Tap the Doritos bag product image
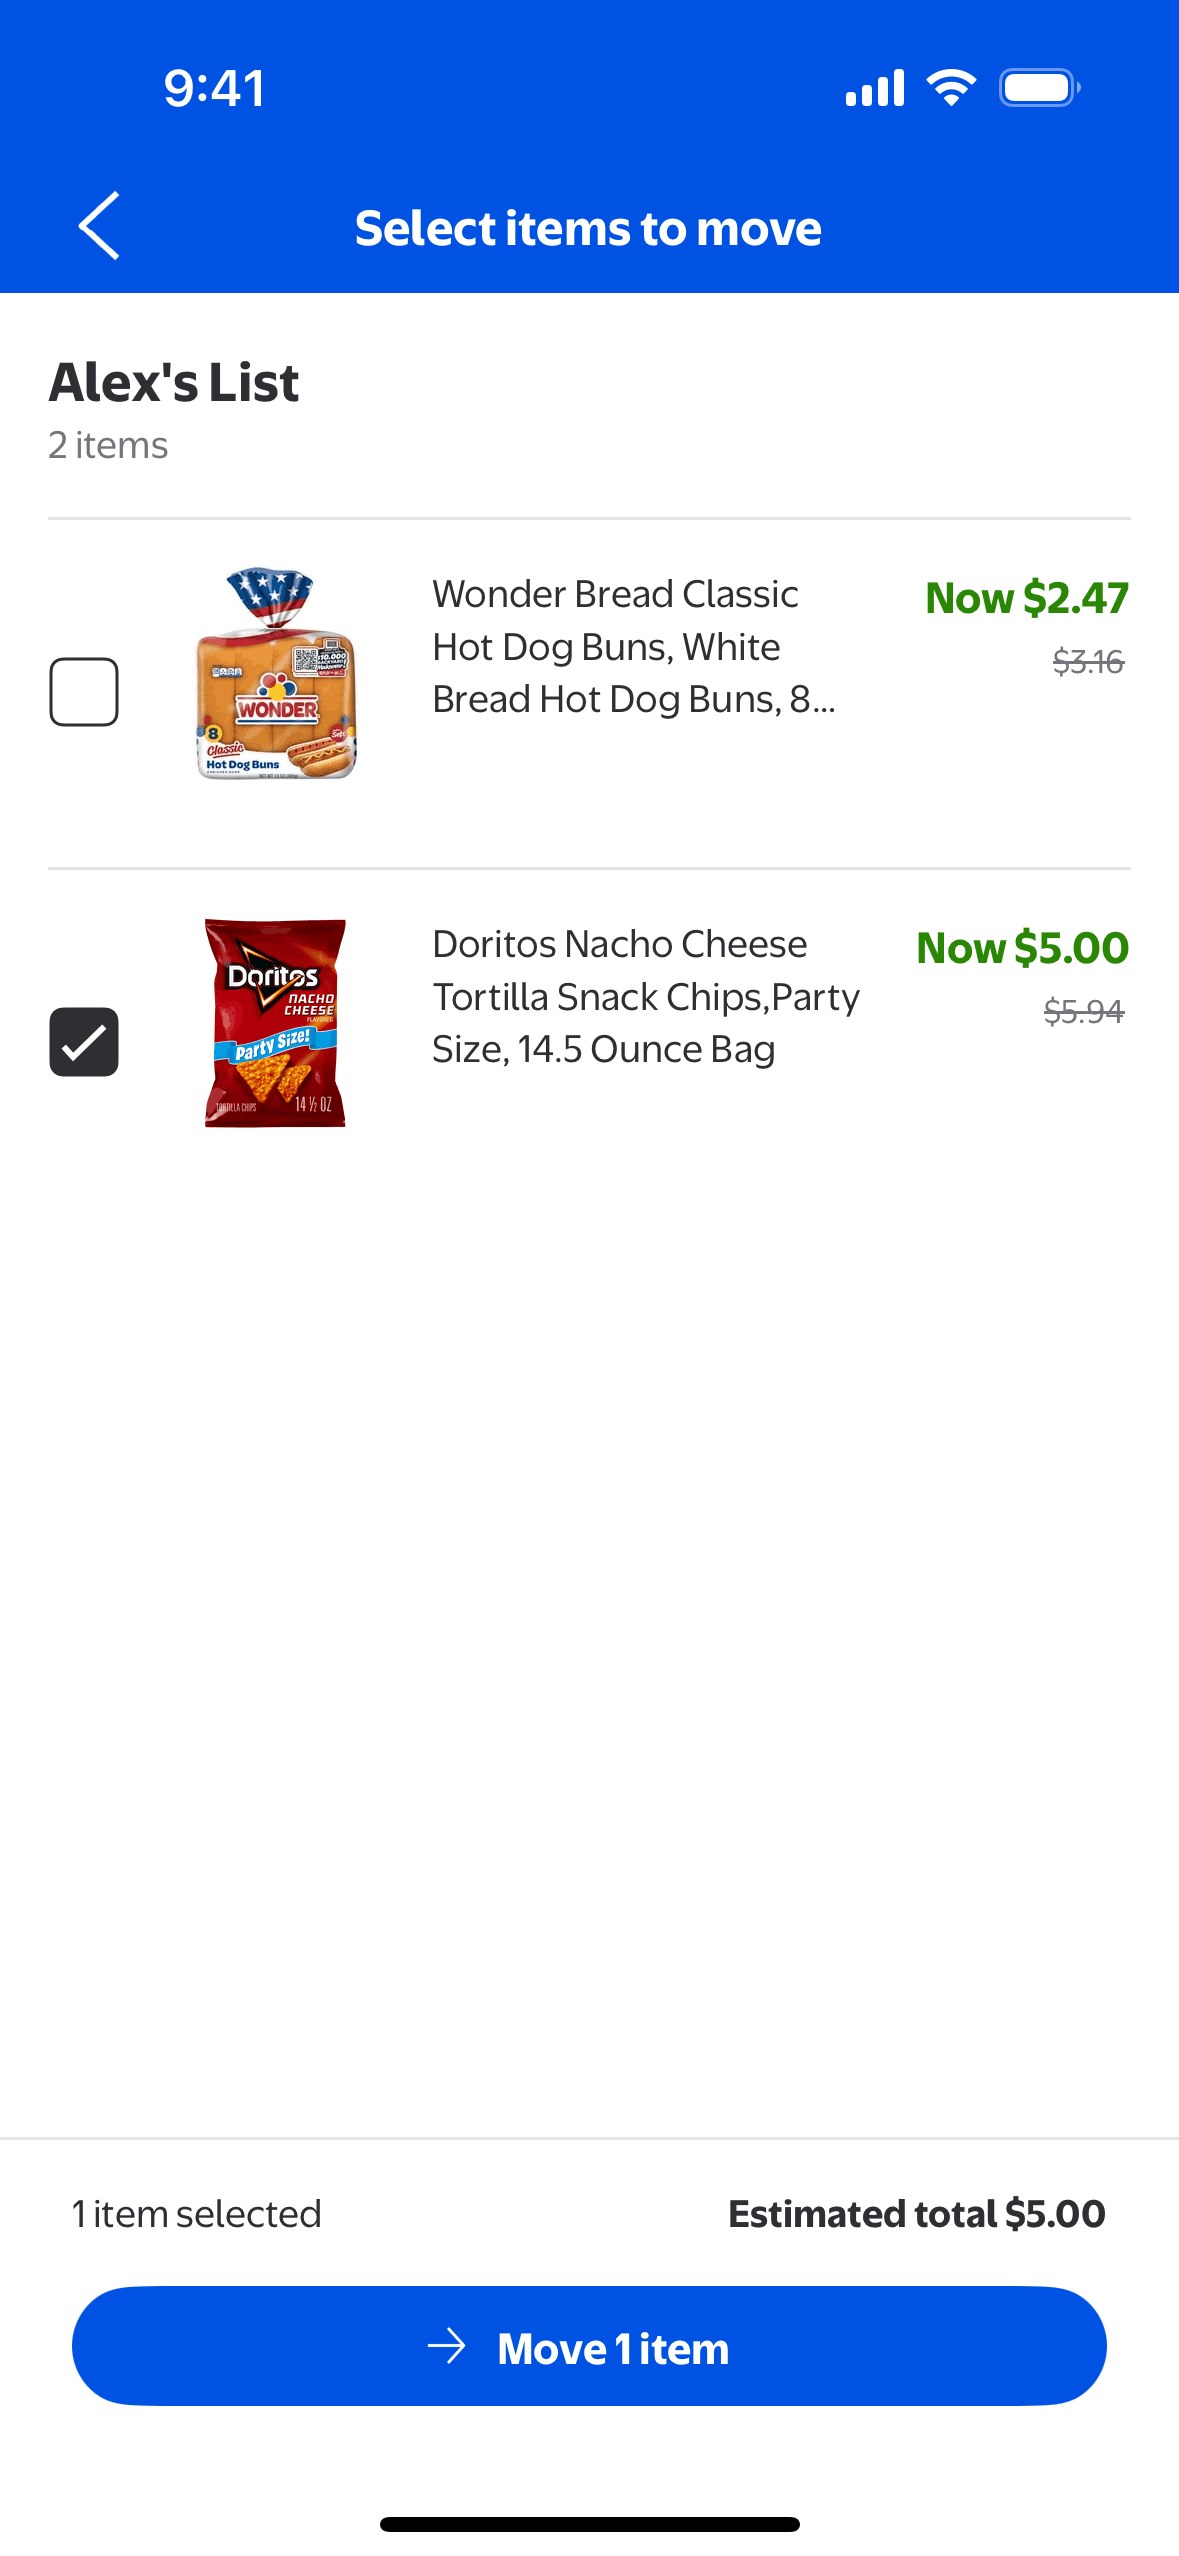Viewport: 1179px width, 2556px height. pyautogui.click(x=275, y=1023)
